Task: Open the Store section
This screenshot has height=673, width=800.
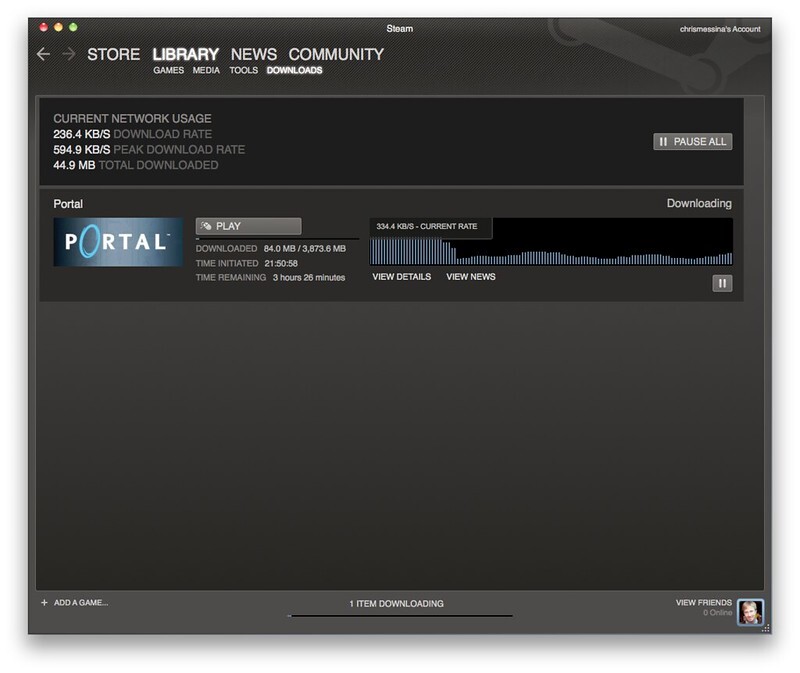Action: (x=113, y=54)
